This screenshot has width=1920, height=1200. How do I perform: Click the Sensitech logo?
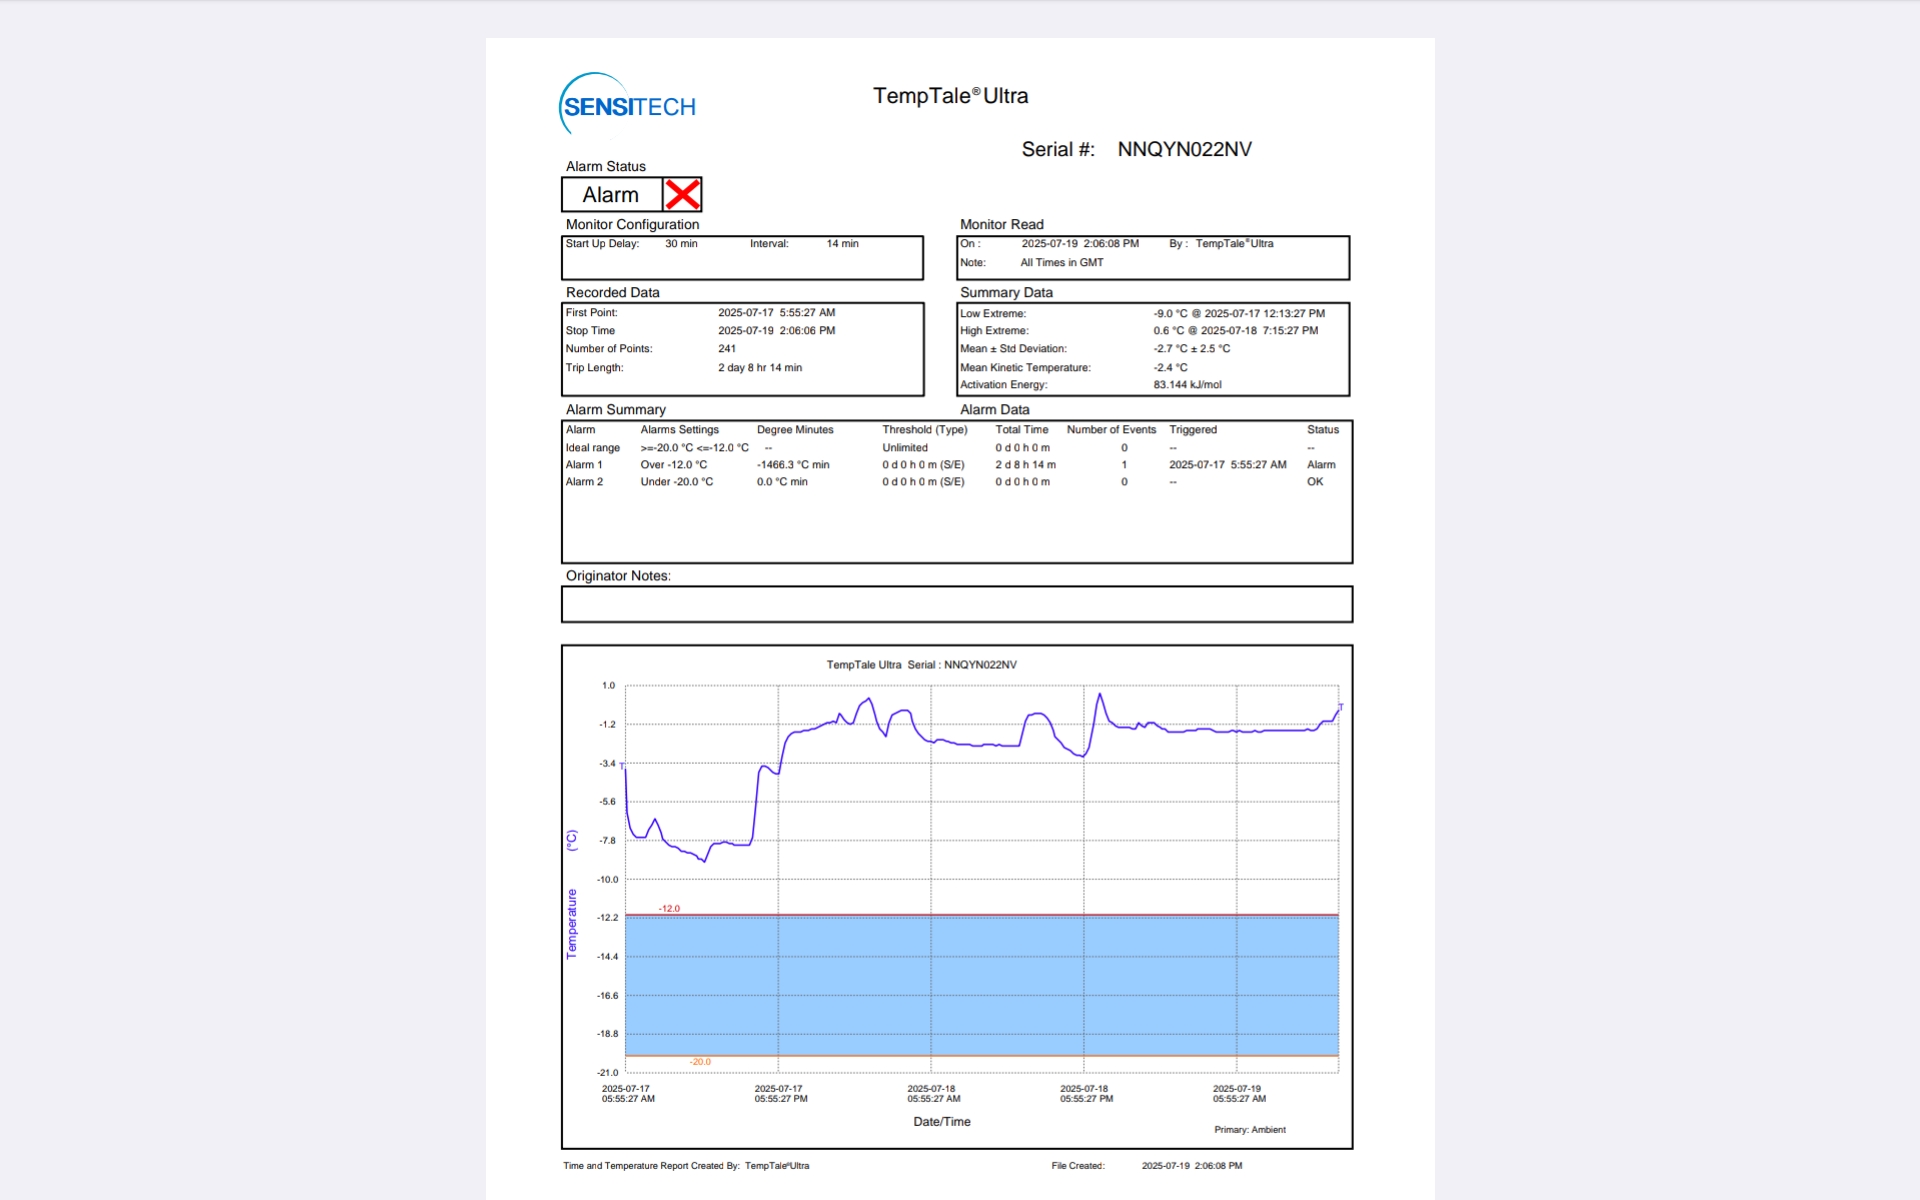[x=627, y=105]
